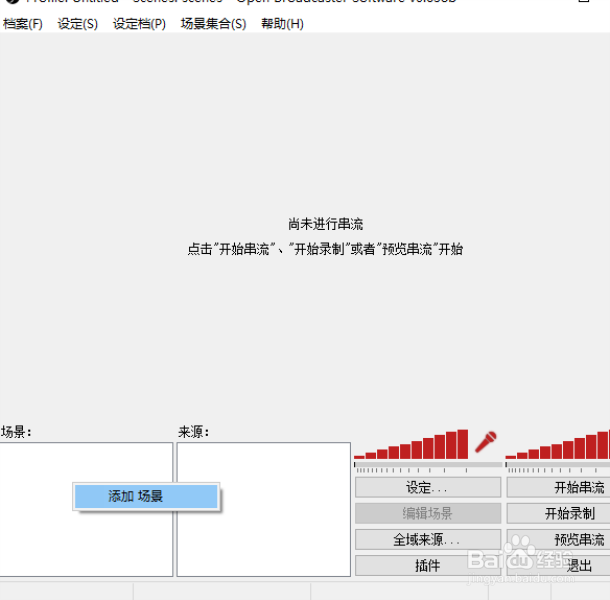This screenshot has height=600, width=610.
Task: Choose 添加 场景 in context menu
Action: [x=146, y=496]
